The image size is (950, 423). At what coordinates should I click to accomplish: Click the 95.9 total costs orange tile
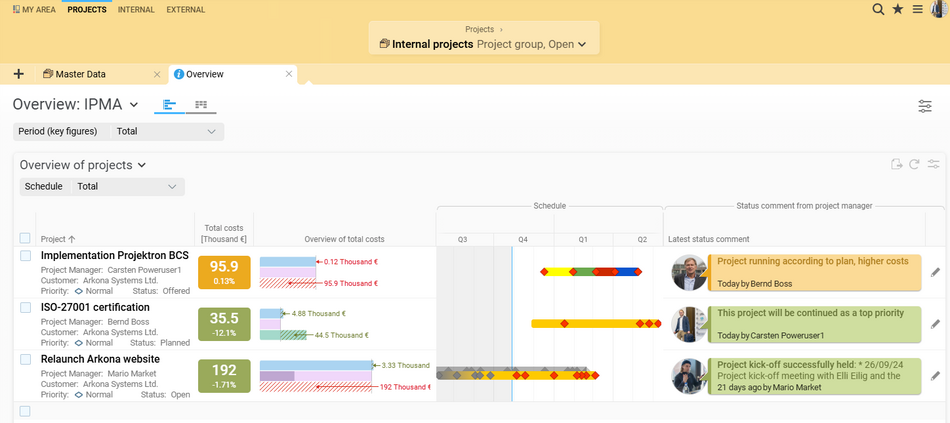click(224, 272)
